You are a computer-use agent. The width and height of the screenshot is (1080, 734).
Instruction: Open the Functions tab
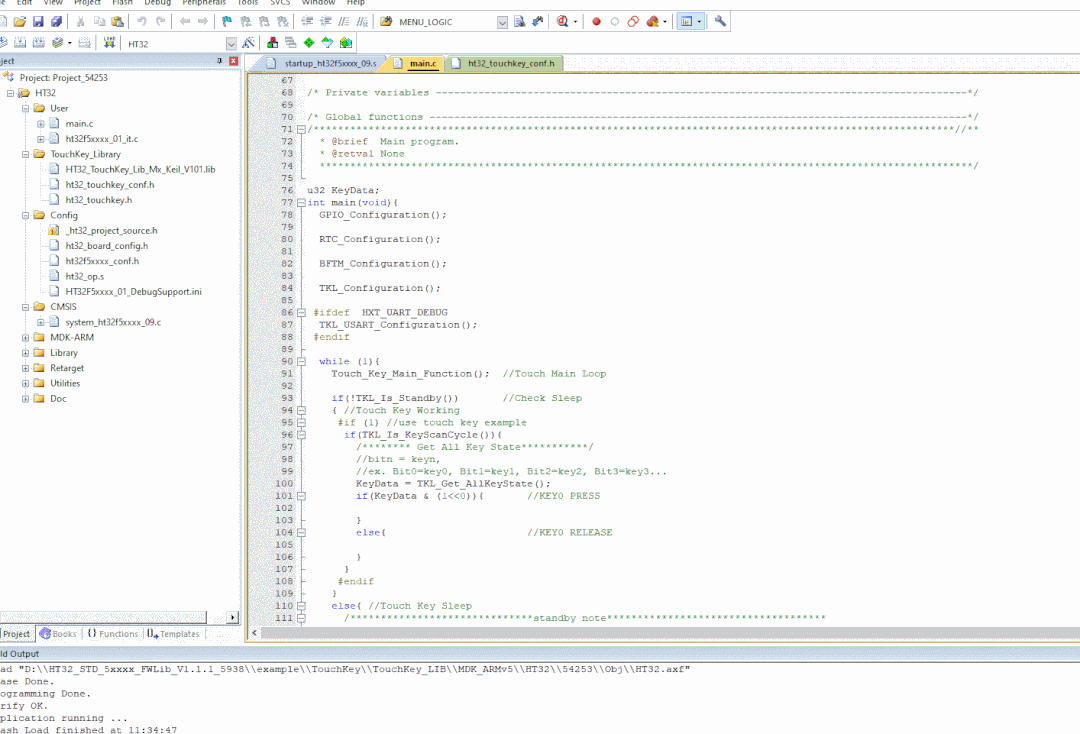coord(112,634)
